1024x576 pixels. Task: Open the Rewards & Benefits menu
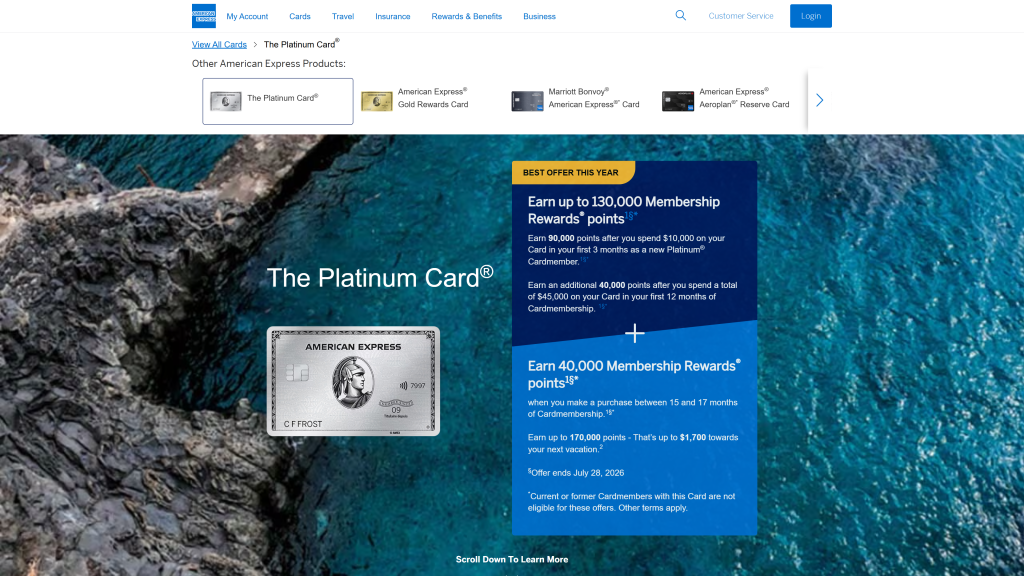click(466, 16)
